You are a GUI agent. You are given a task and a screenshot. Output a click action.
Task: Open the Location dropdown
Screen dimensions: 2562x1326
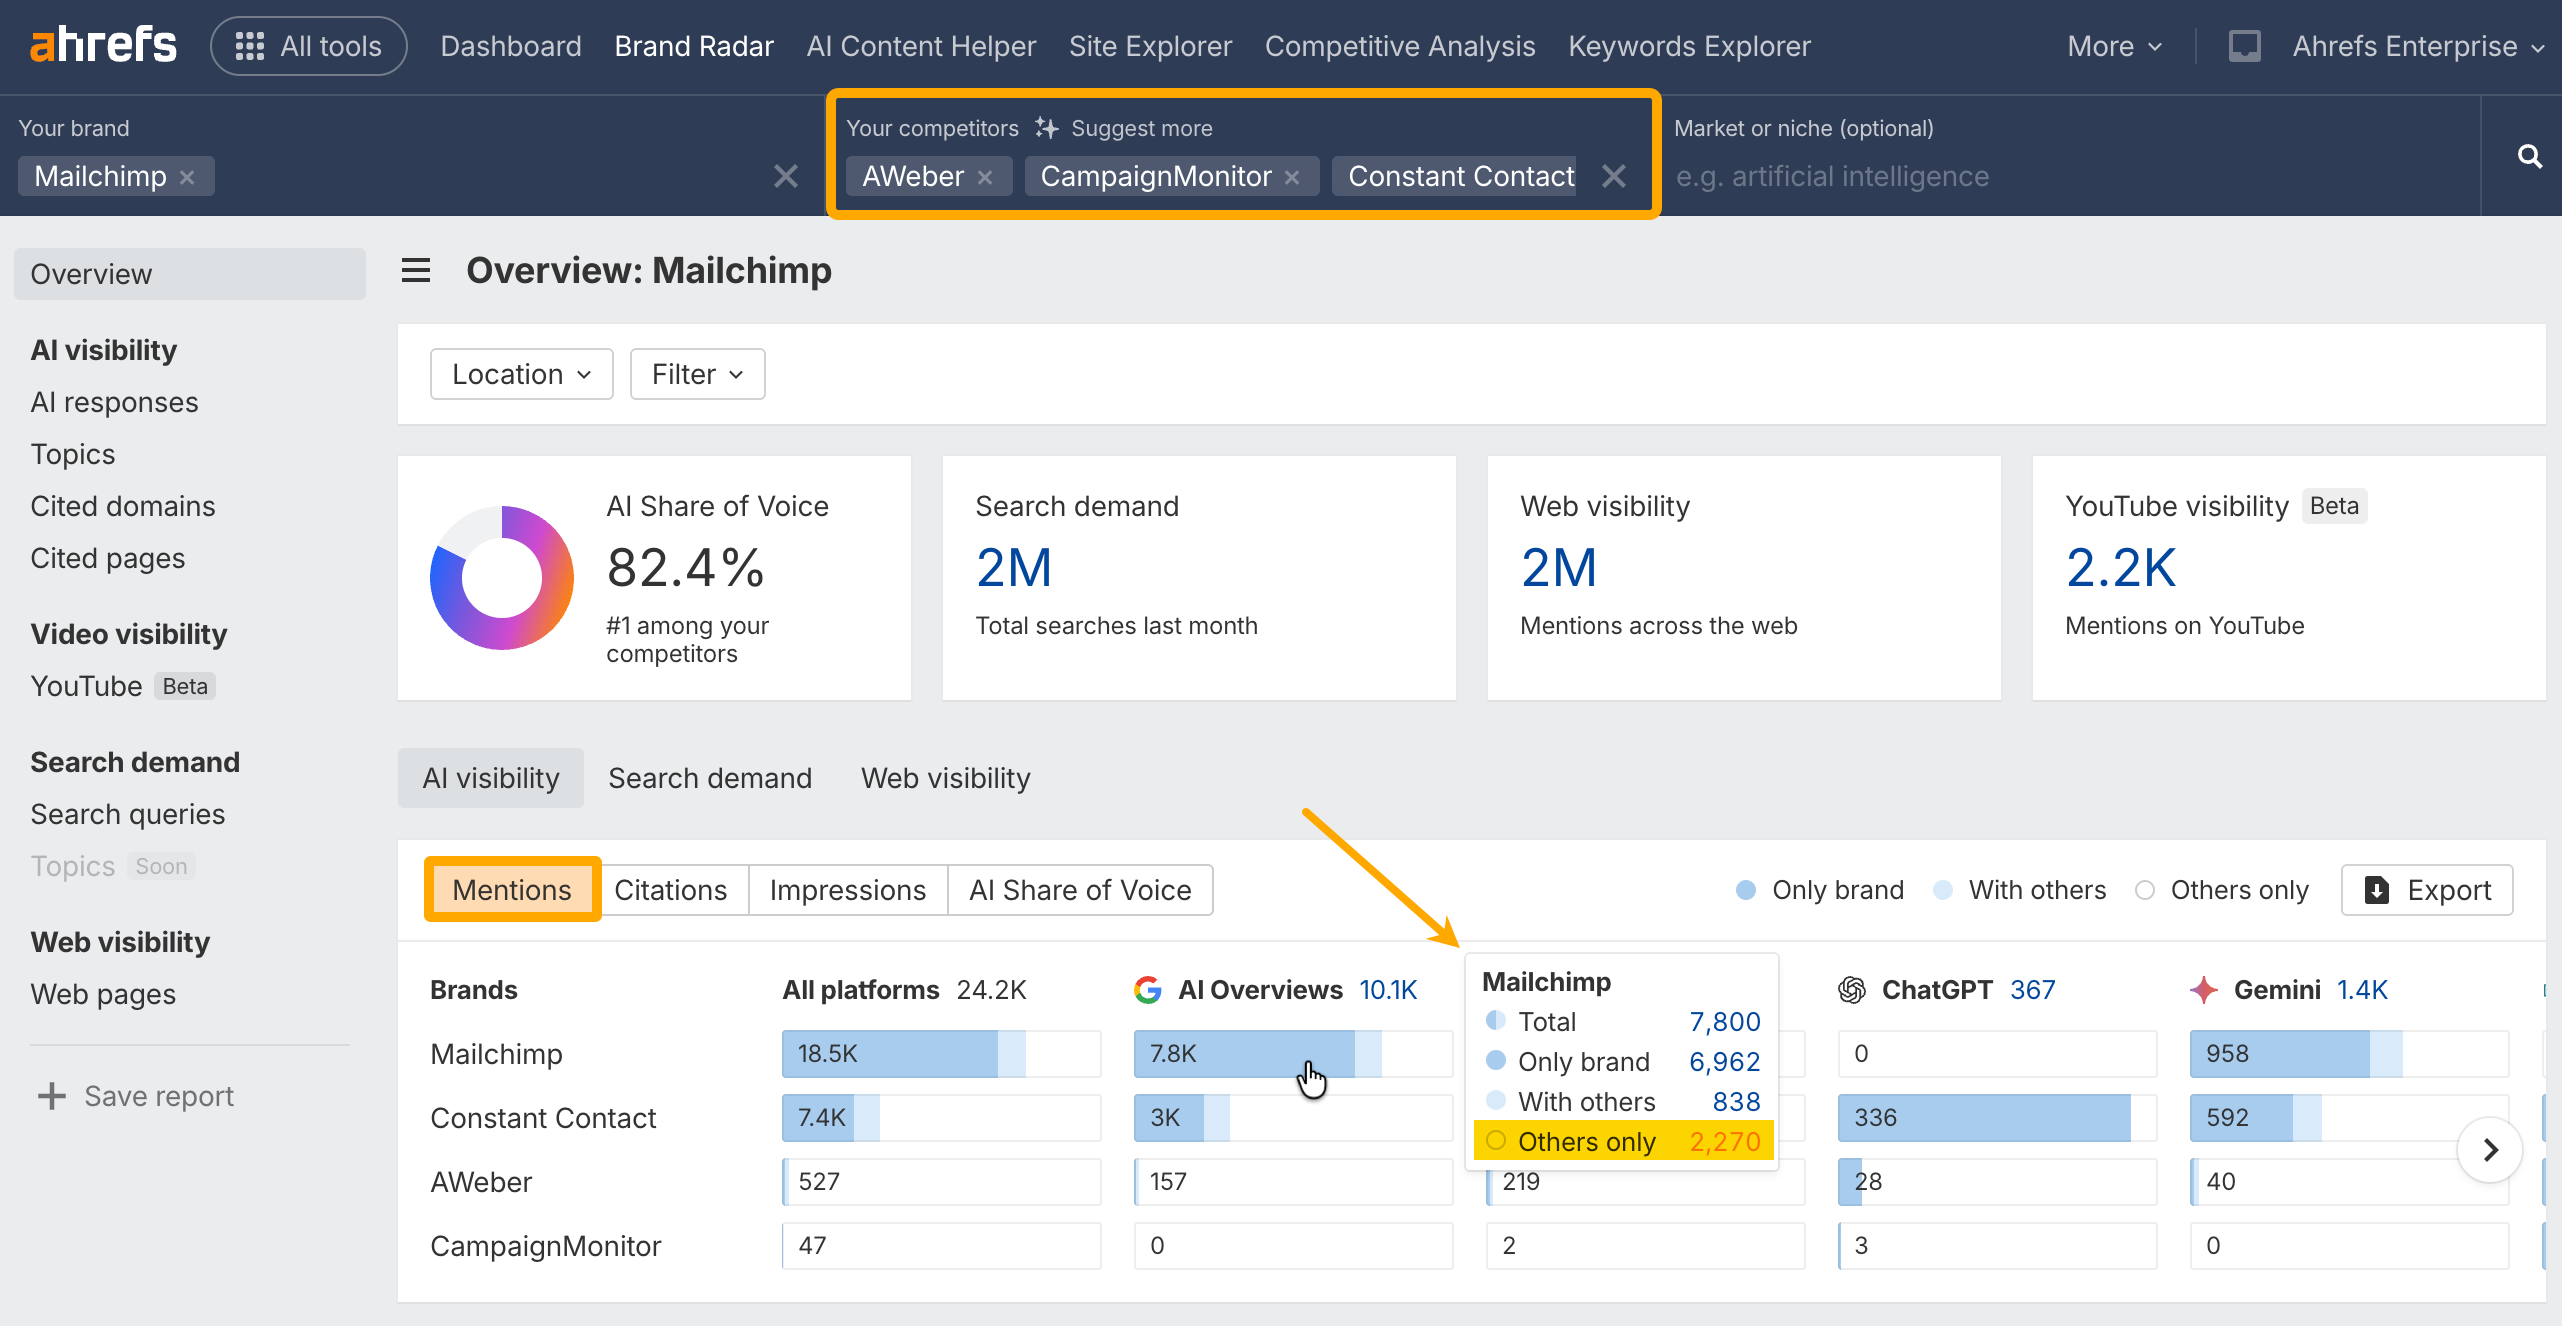tap(521, 374)
